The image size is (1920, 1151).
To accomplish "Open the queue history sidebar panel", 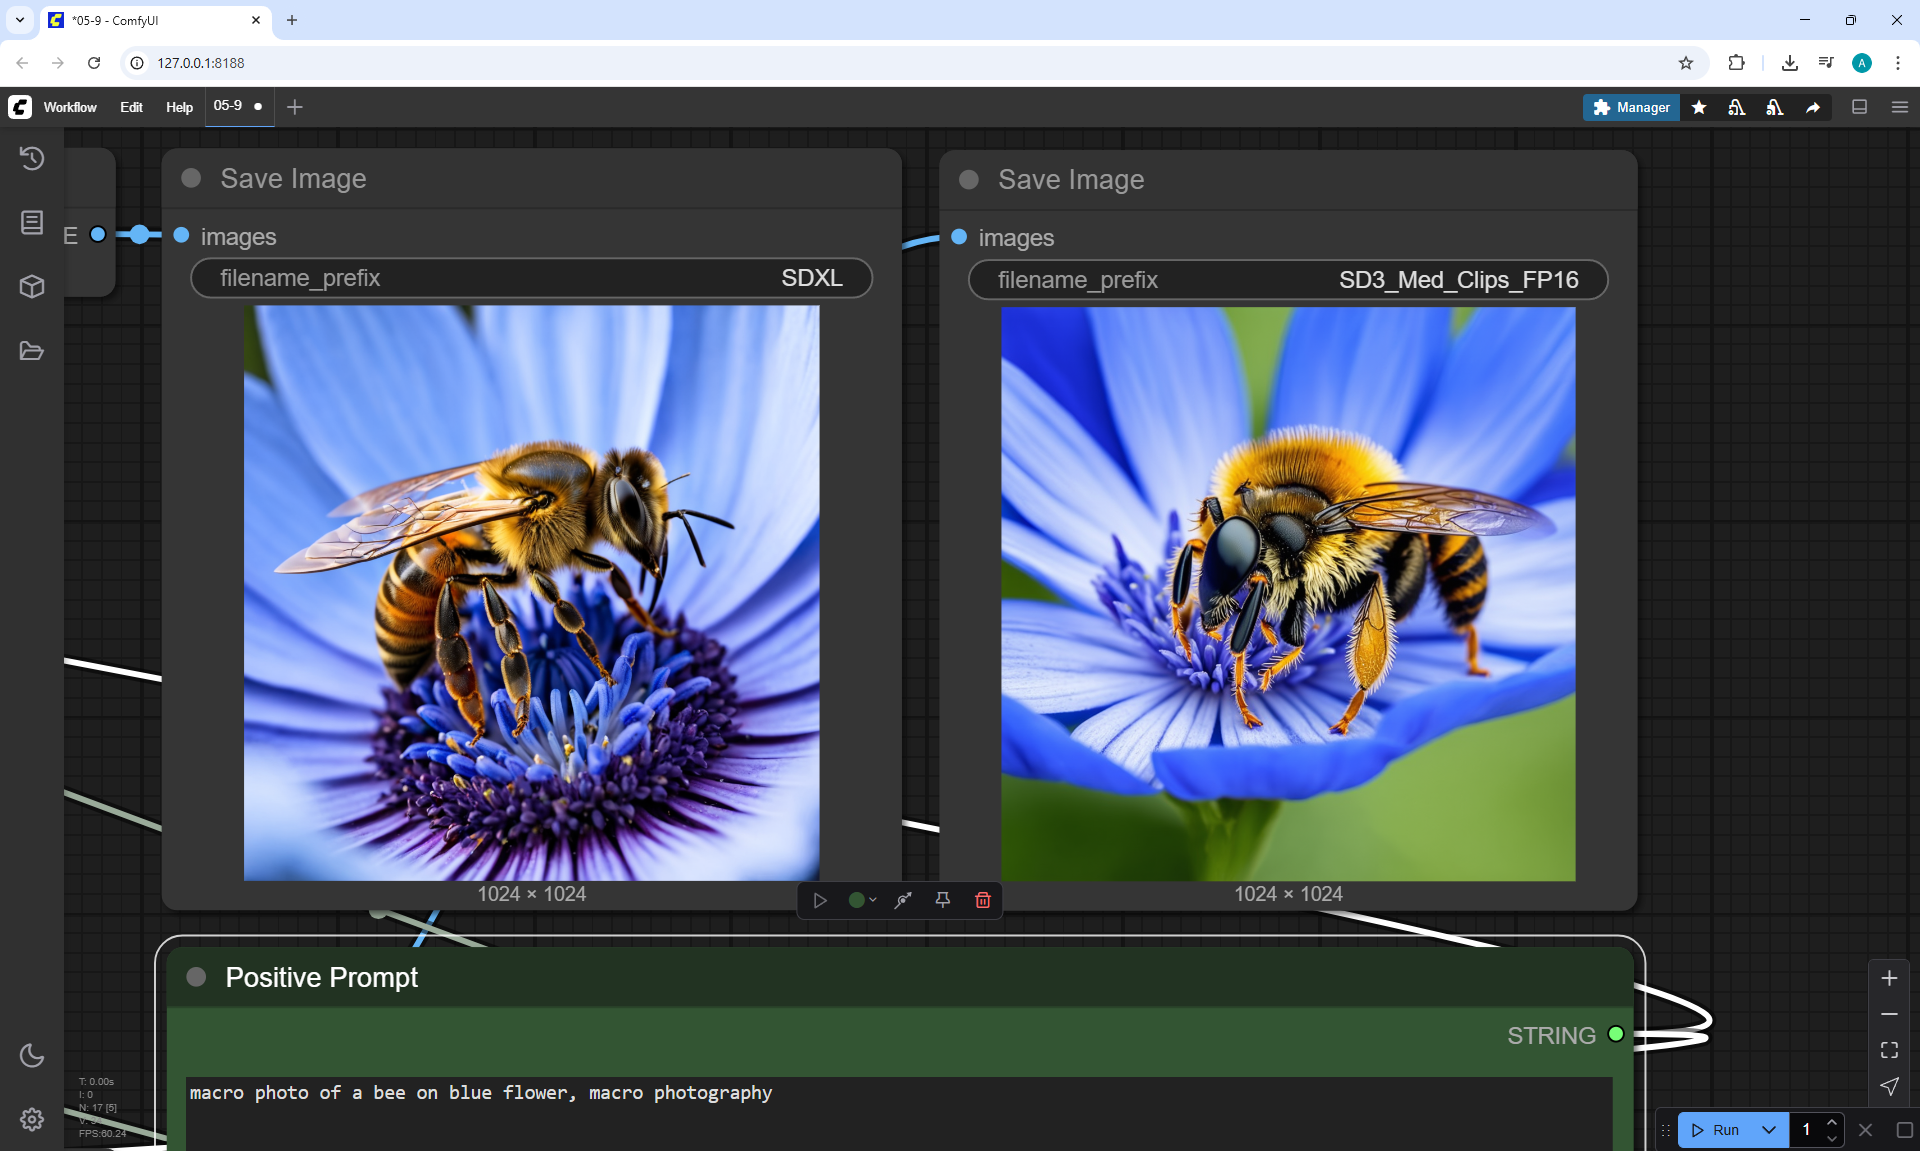I will point(32,158).
